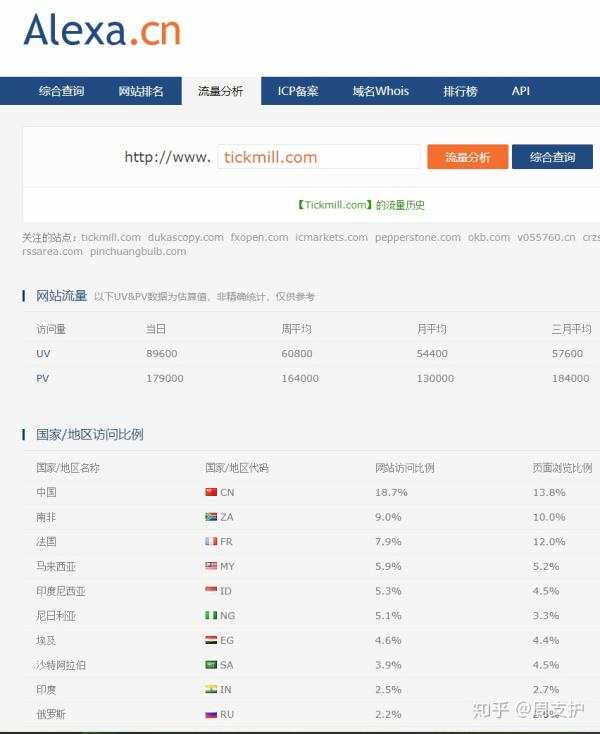Image resolution: width=600 pixels, height=734 pixels.
Task: Click the 国家/地区名称 column header
Action: click(68, 468)
